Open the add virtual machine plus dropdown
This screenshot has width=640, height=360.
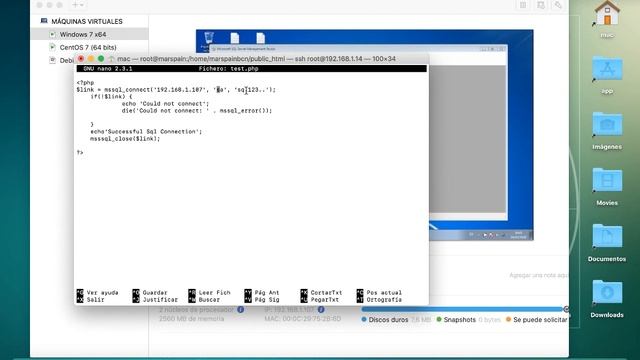[x=78, y=5]
